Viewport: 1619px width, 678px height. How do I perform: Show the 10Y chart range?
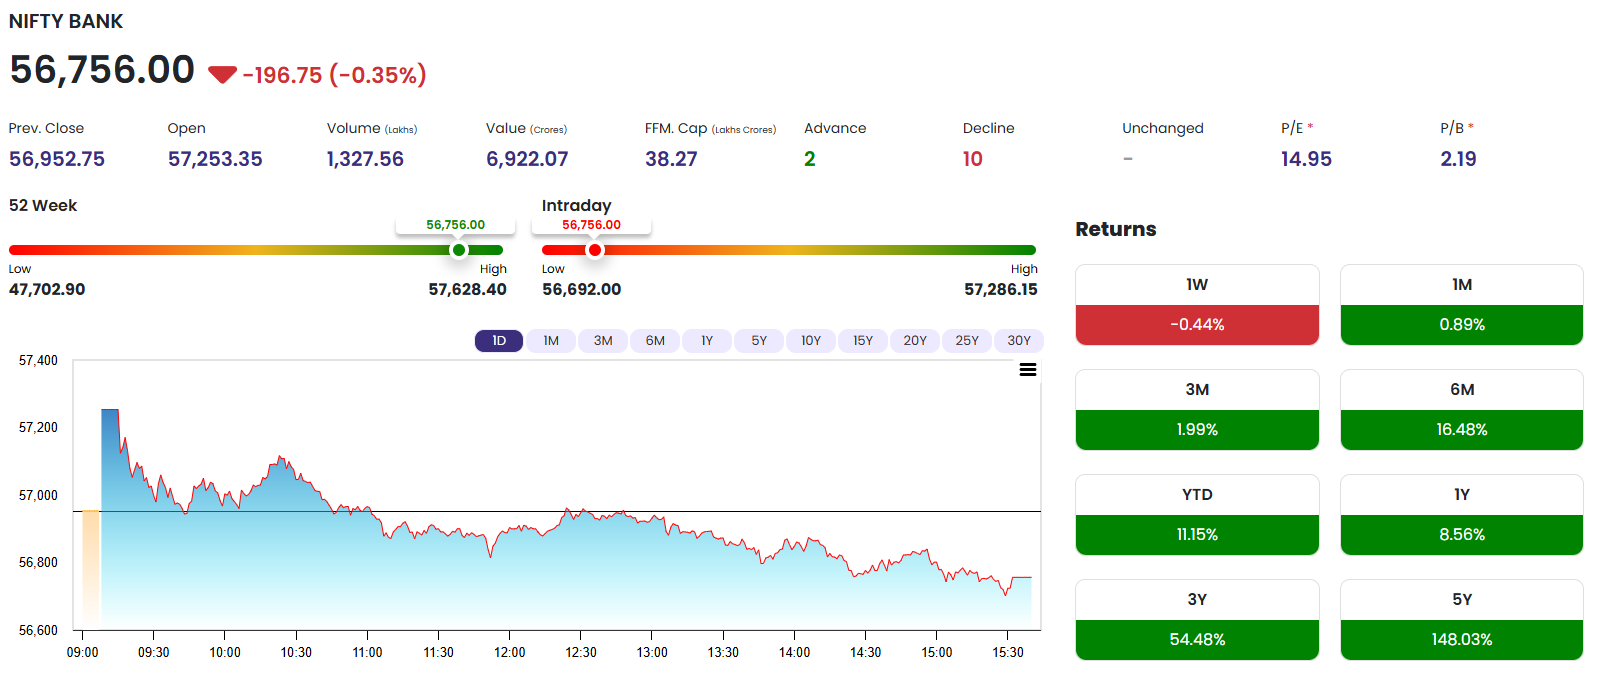811,341
